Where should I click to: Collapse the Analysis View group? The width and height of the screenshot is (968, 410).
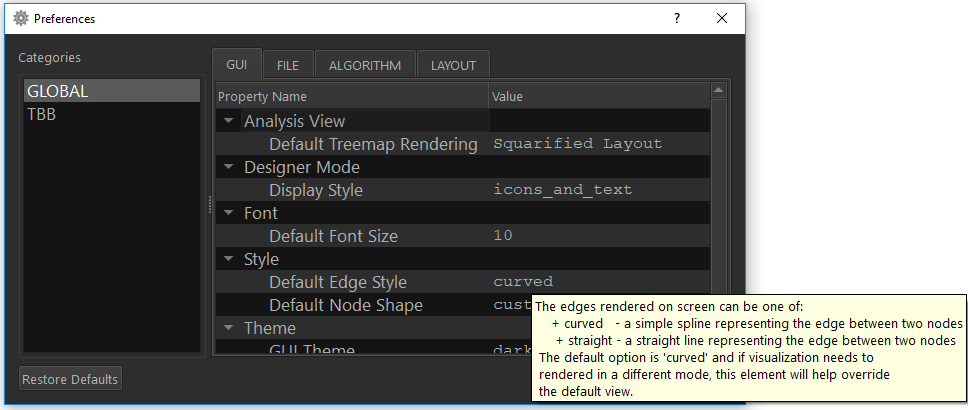(x=229, y=121)
